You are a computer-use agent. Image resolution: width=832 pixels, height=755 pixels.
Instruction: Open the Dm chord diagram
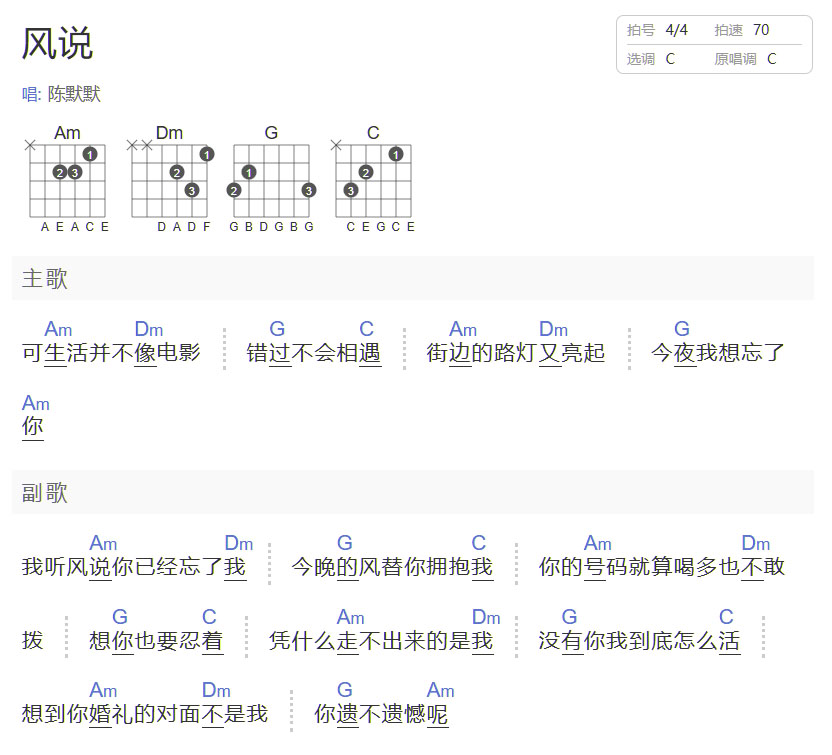(169, 179)
